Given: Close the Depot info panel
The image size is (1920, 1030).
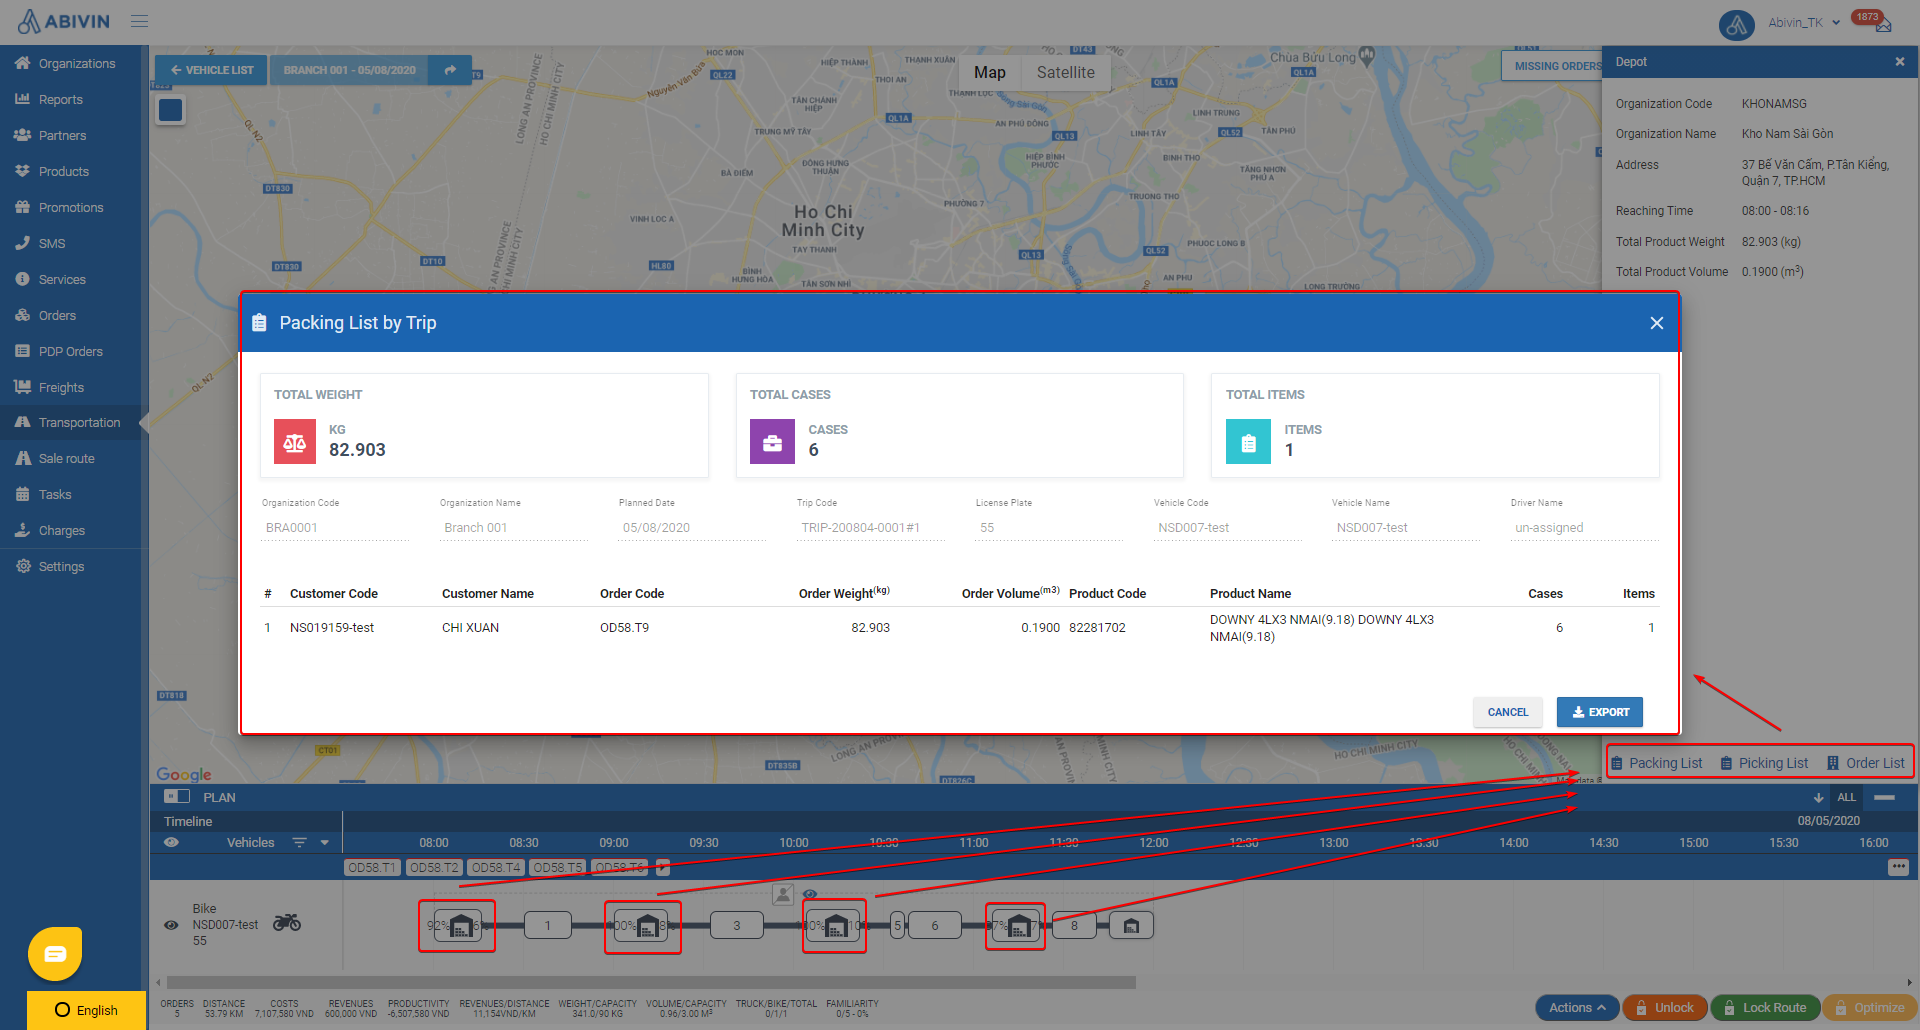Looking at the screenshot, I should [1899, 62].
